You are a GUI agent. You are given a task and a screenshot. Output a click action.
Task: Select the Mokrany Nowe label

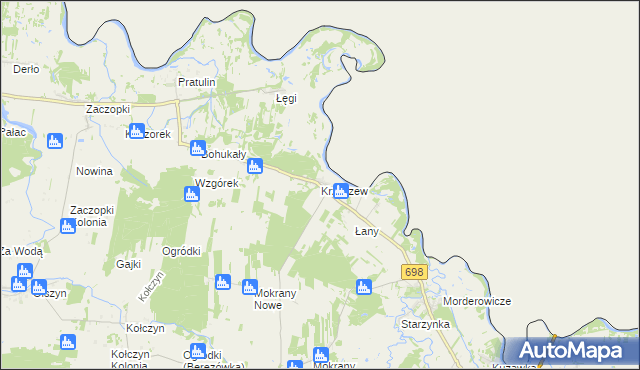click(275, 299)
